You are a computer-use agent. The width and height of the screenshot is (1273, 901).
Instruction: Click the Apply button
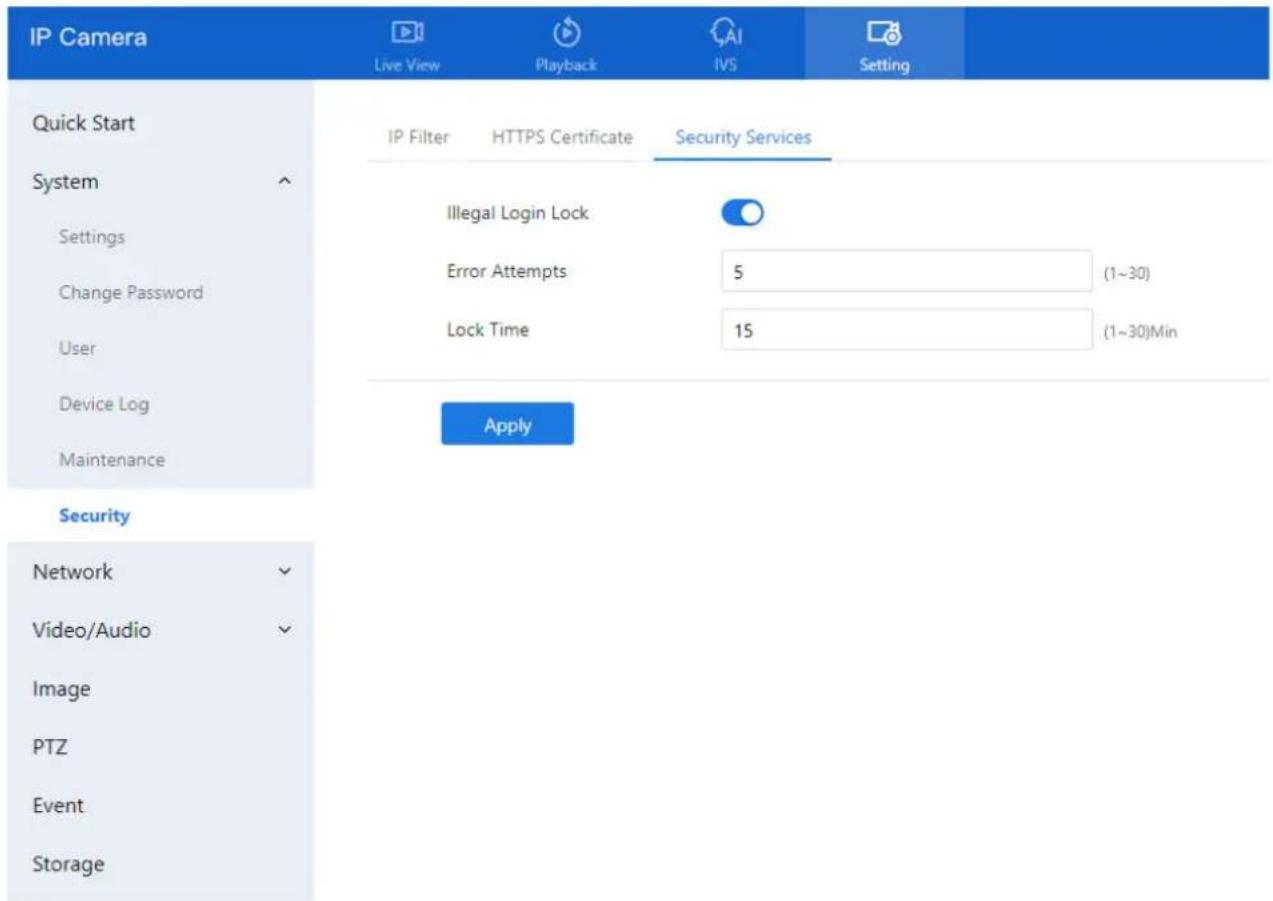tap(507, 424)
